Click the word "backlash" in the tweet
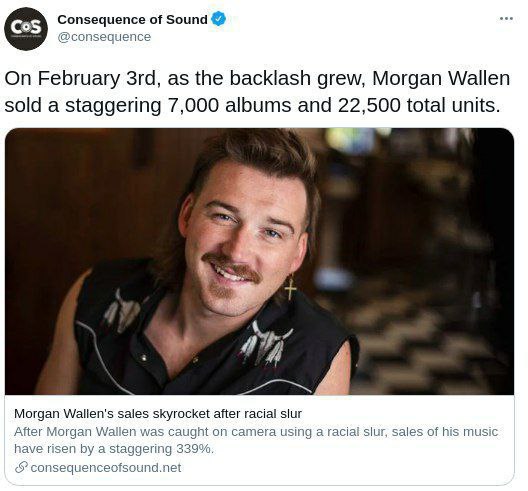This screenshot has width=528, height=491. pos(270,78)
